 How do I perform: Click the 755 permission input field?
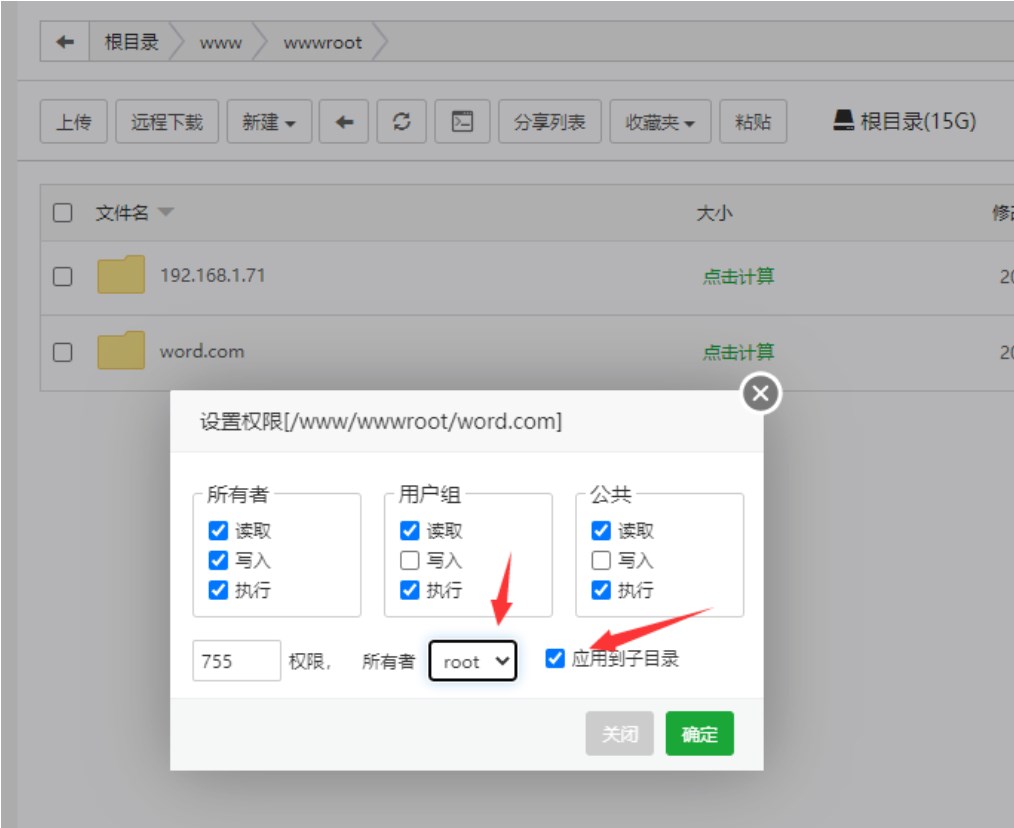tap(236, 661)
